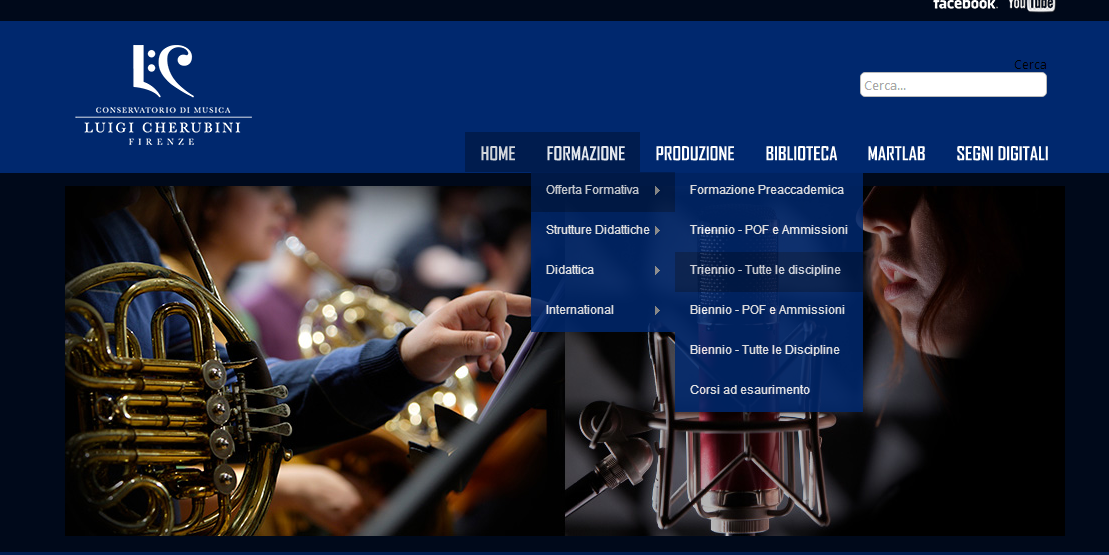
Task: Open the BIBLIOTECA menu item
Action: (801, 153)
